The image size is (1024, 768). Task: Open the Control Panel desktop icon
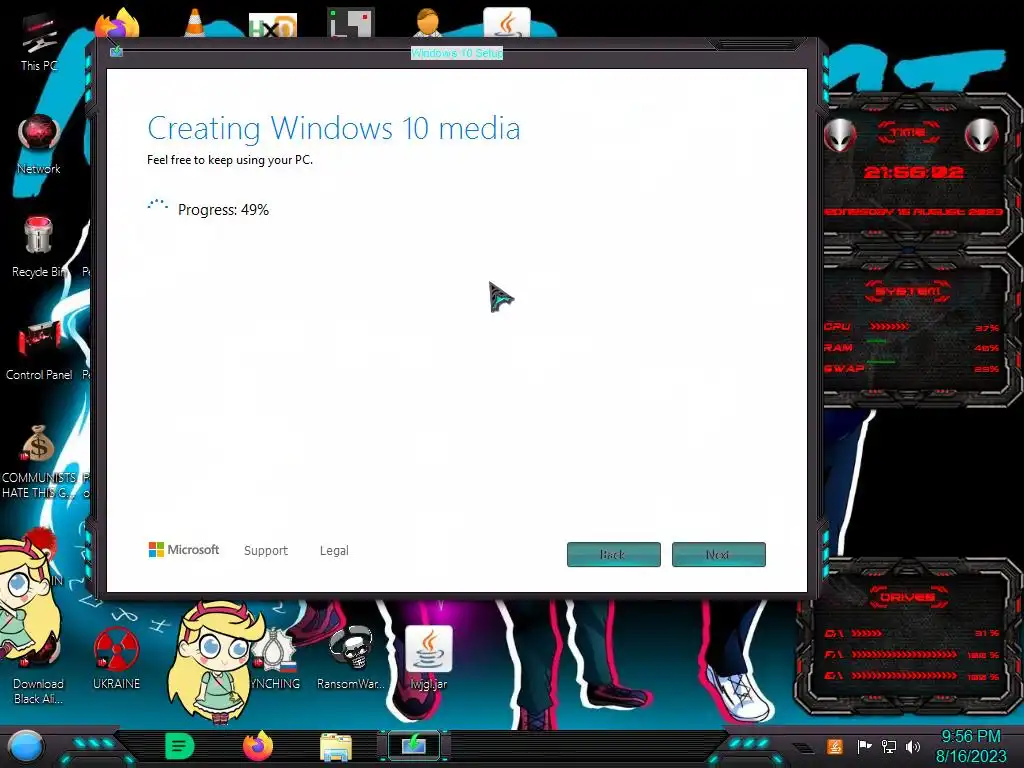tap(39, 351)
